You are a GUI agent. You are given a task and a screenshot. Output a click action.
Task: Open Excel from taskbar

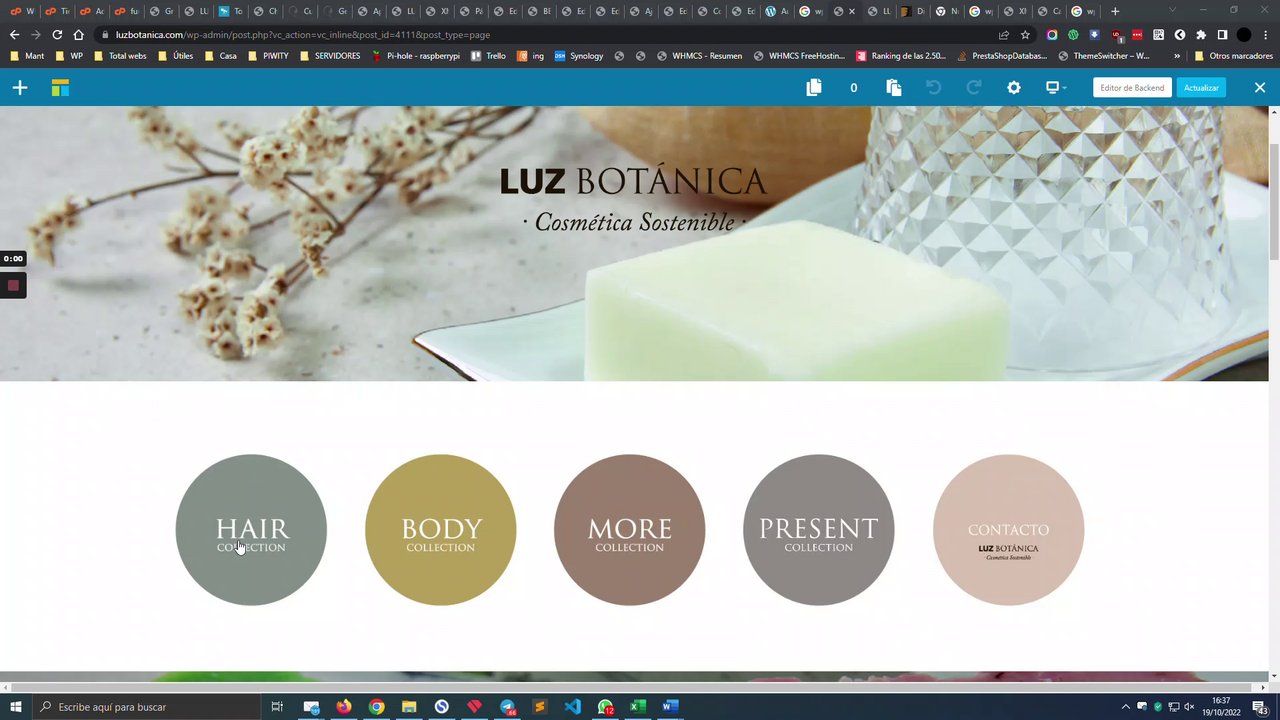[x=637, y=707]
